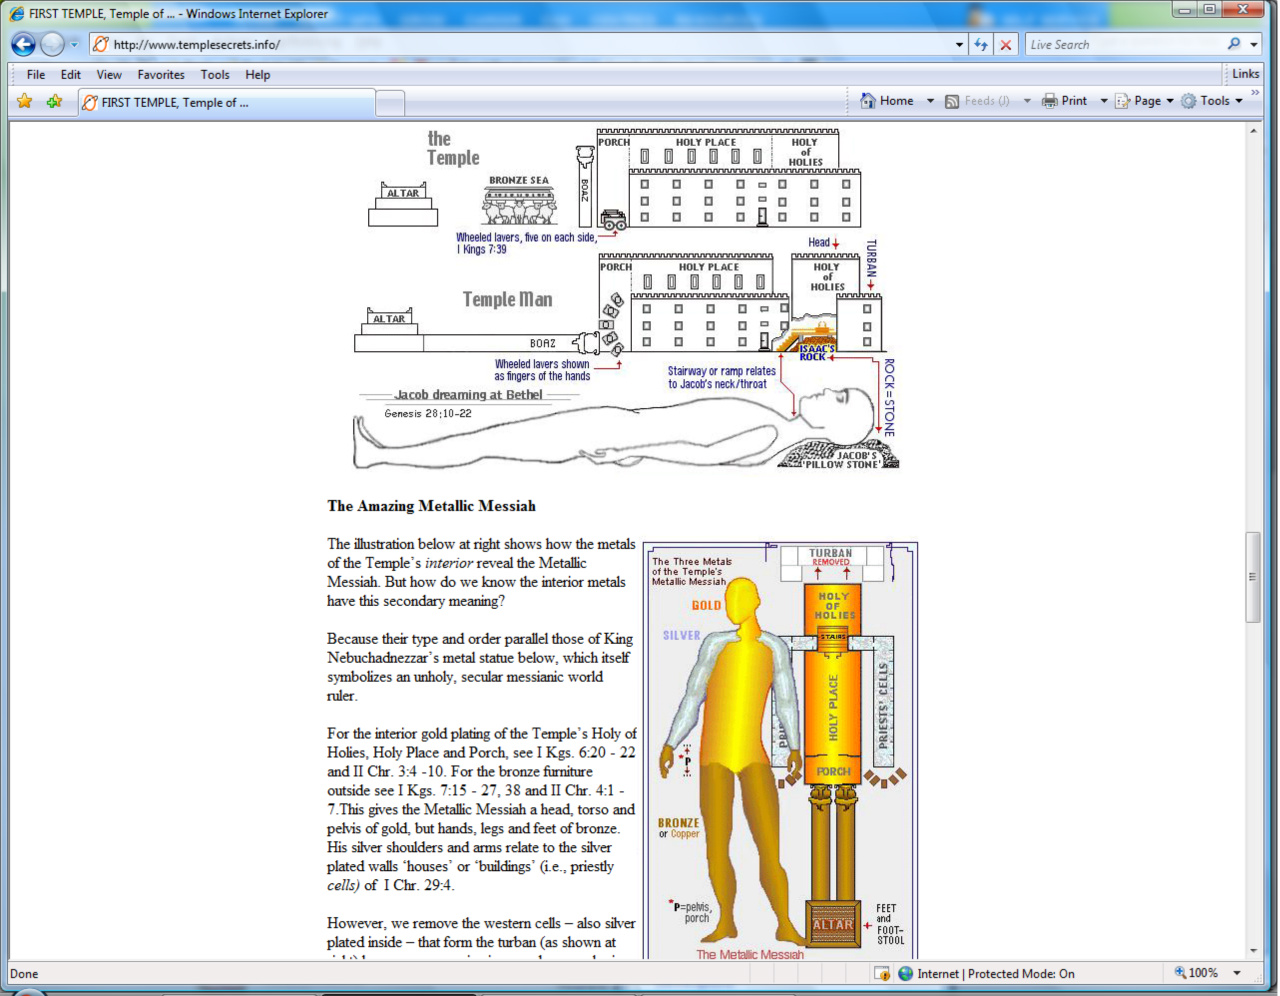
Task: Expand the address bar history dropdown
Action: point(959,44)
